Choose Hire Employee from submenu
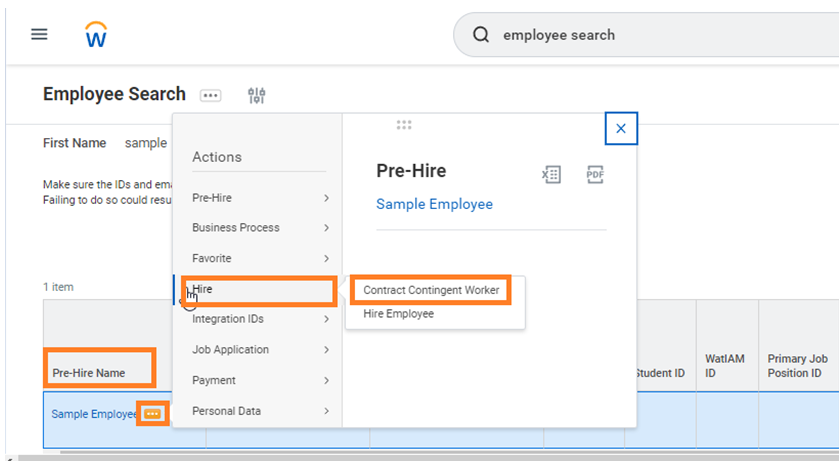This screenshot has height=464, width=839. pyautogui.click(x=398, y=314)
